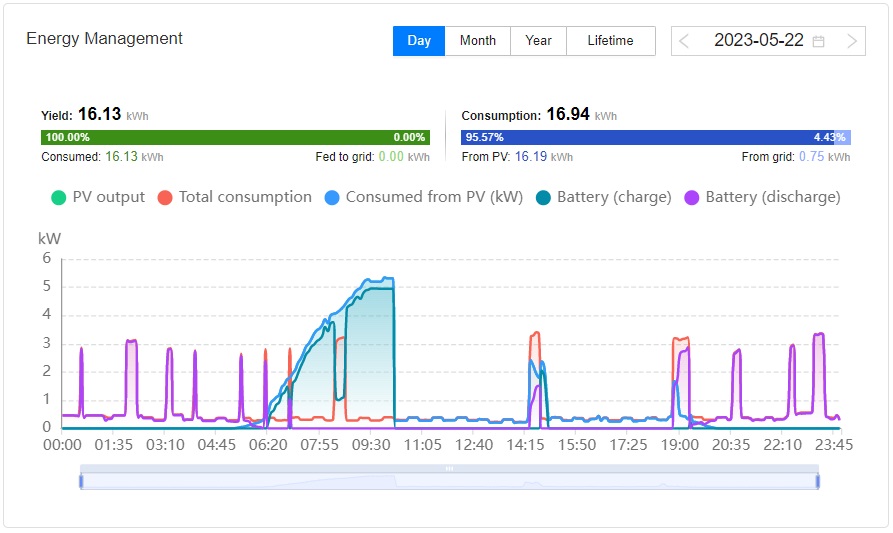Screen dimensions: 893x533
Task: Toggle Battery (discharge) legend item
Action: (762, 197)
